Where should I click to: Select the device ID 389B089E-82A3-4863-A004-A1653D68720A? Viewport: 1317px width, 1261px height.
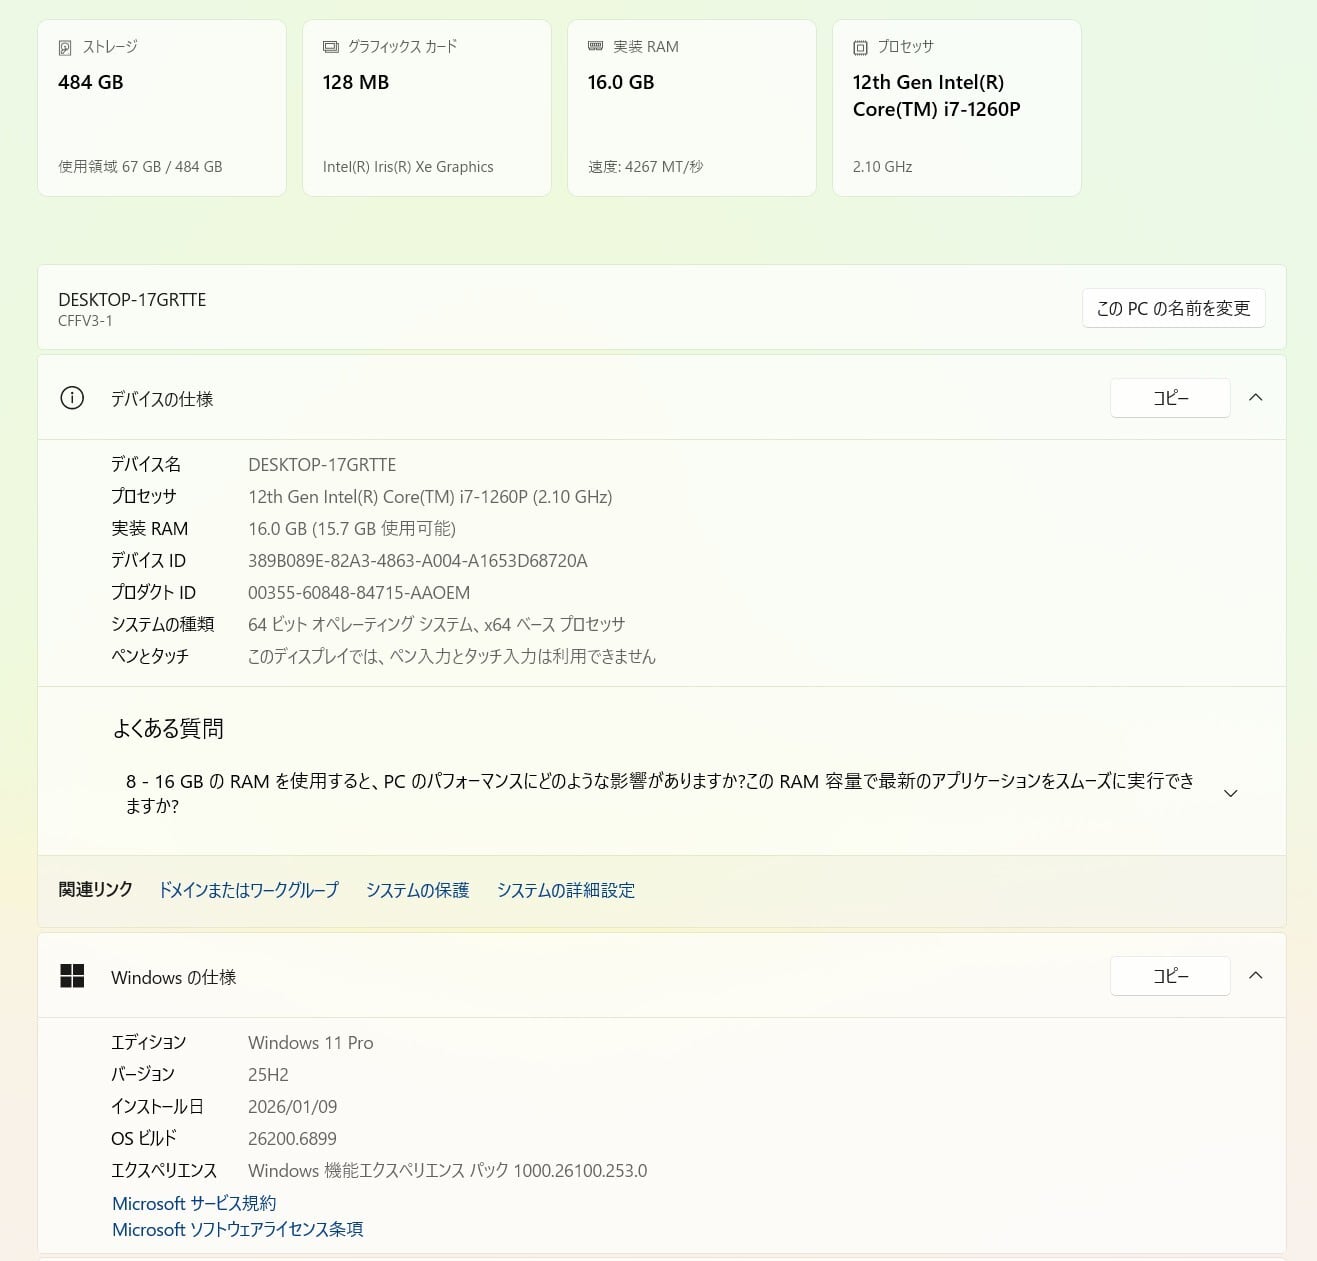point(418,561)
